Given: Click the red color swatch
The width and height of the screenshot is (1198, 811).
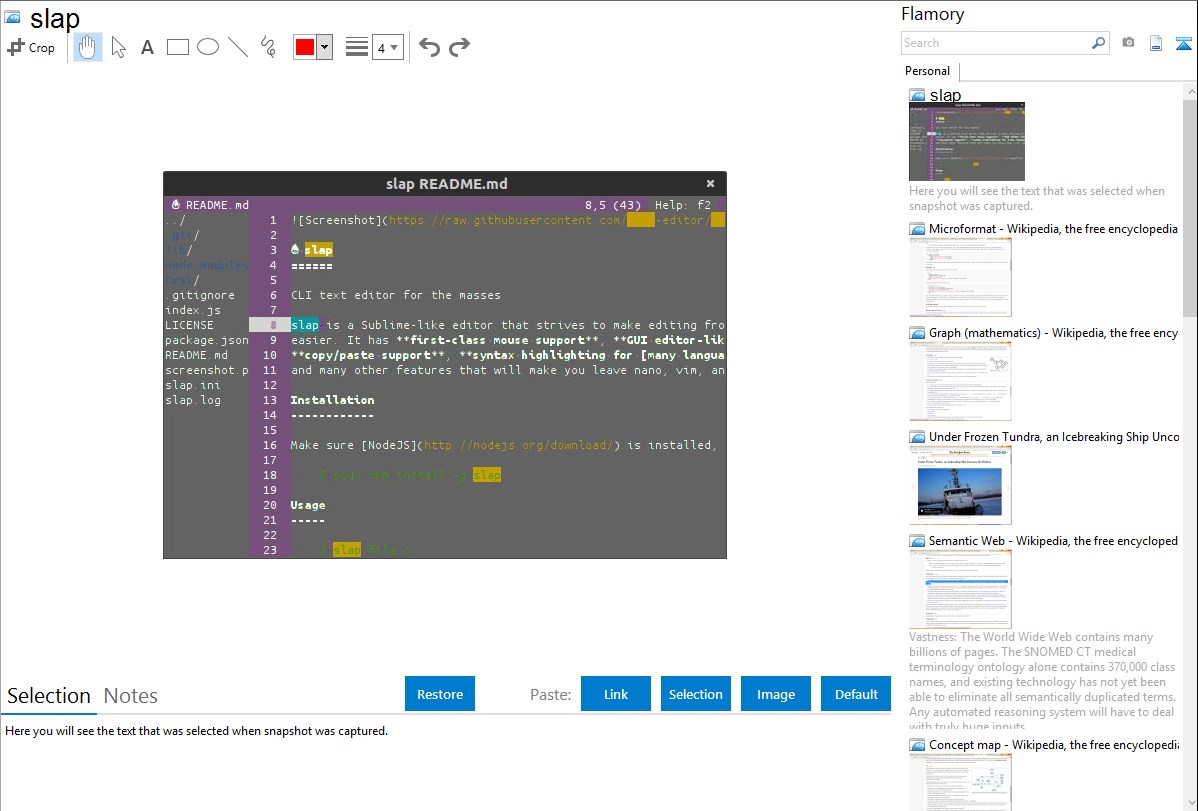Looking at the screenshot, I should (x=305, y=47).
